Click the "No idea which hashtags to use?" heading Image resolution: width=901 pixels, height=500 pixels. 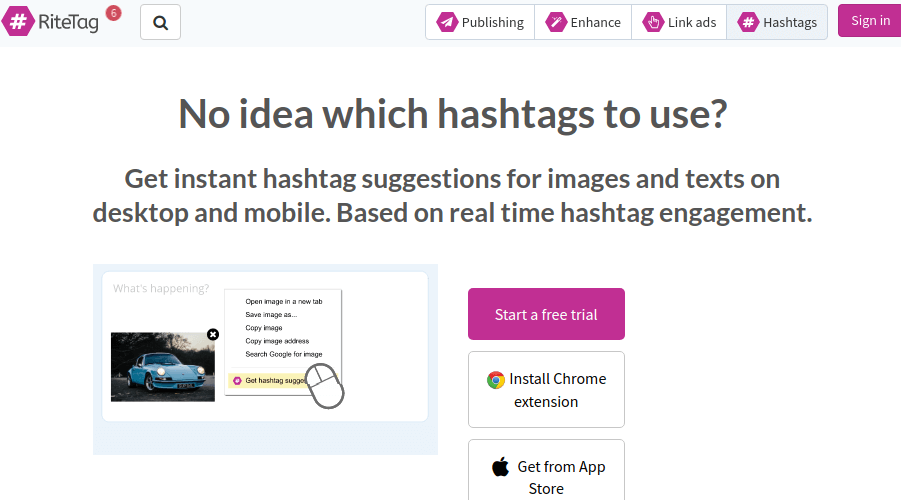[x=452, y=114]
